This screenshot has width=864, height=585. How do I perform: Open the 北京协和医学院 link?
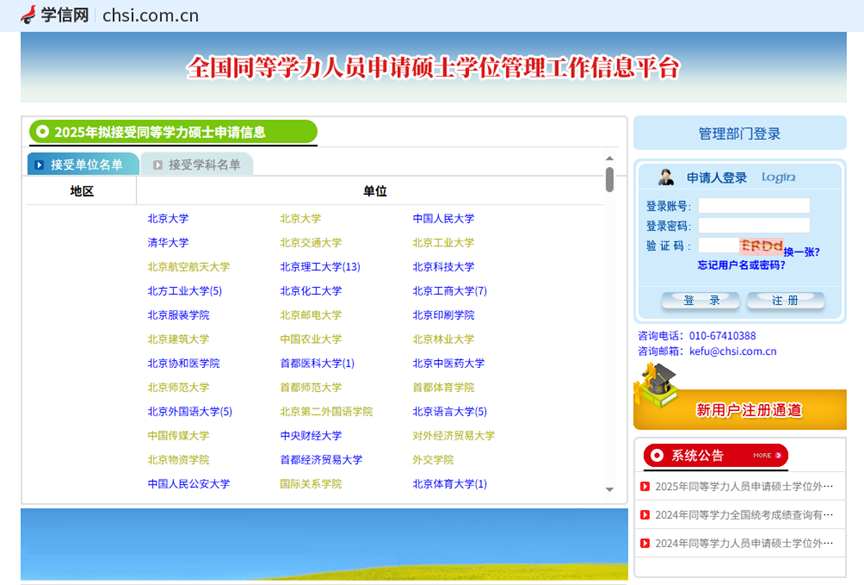(183, 364)
